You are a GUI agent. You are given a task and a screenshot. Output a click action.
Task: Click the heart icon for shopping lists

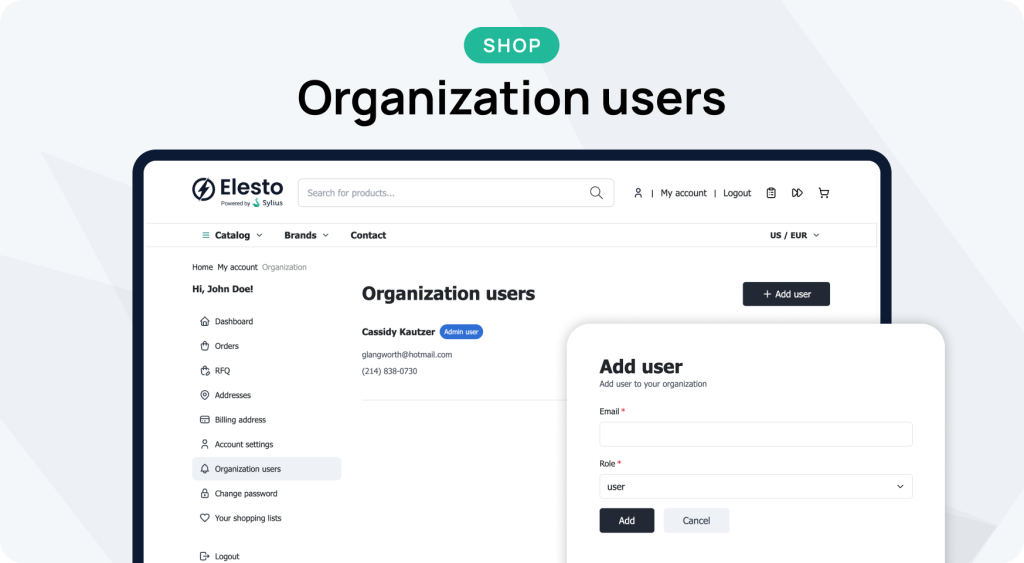tap(205, 518)
